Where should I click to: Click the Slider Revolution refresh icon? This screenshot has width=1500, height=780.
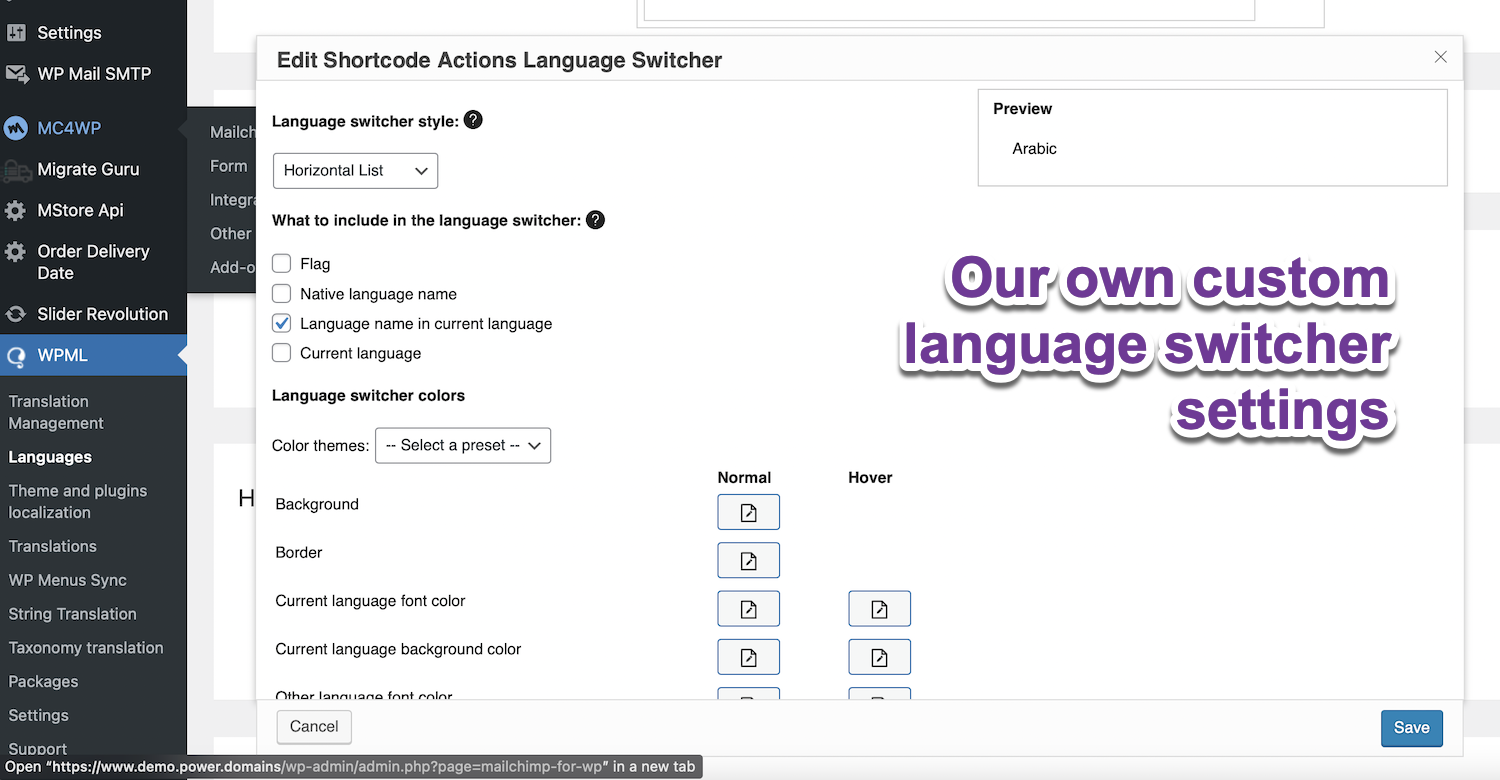click(x=16, y=314)
